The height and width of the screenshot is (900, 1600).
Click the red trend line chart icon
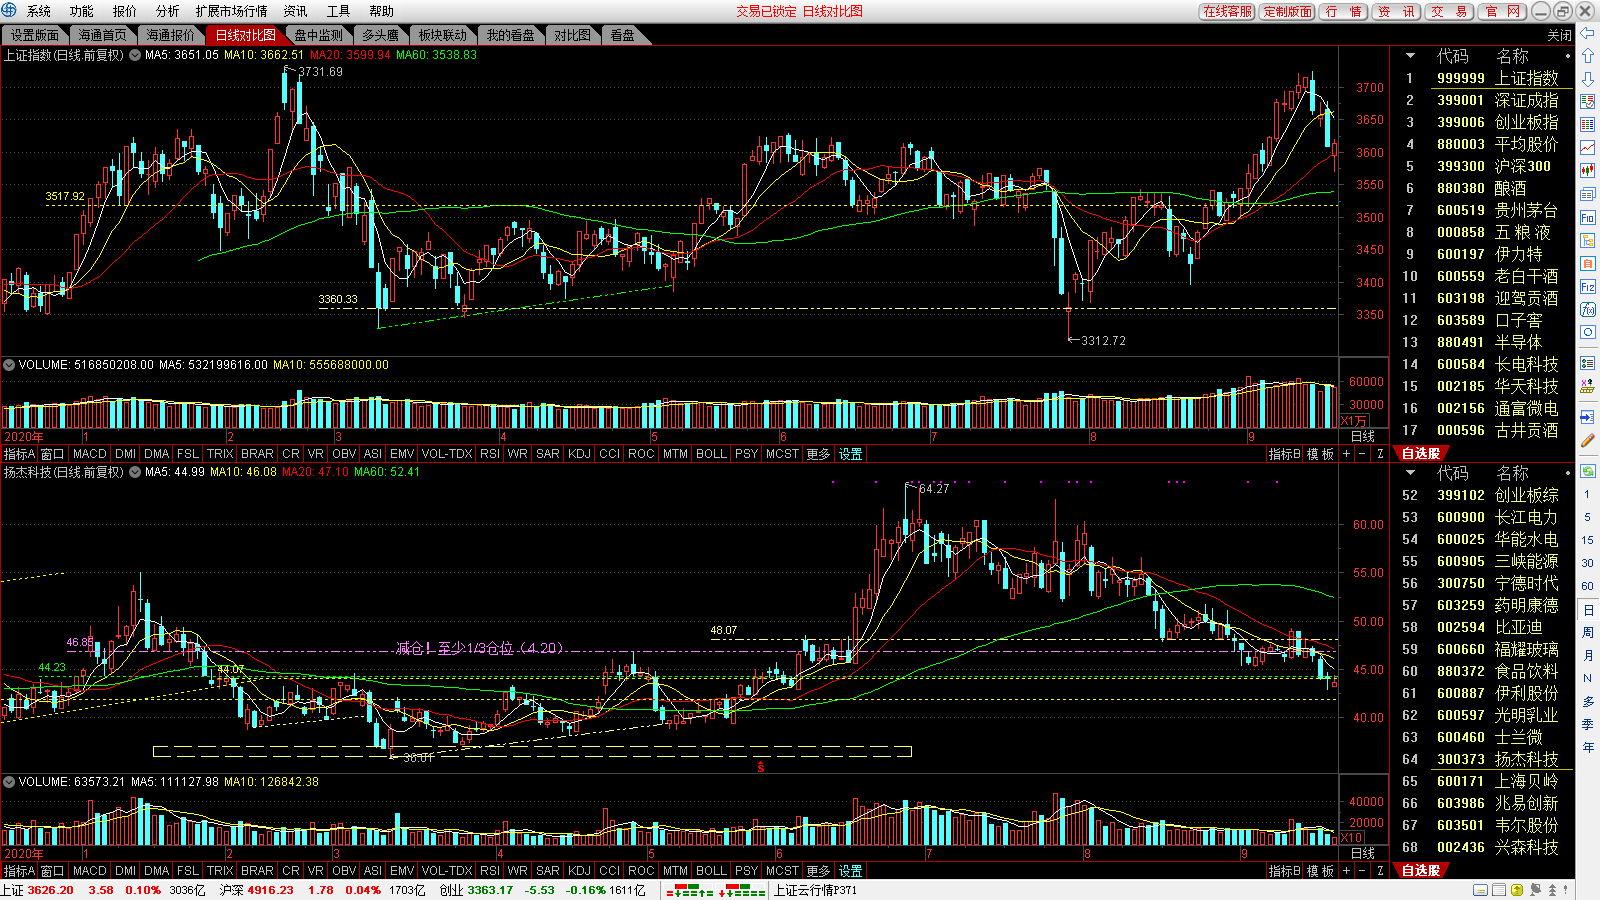(1587, 147)
